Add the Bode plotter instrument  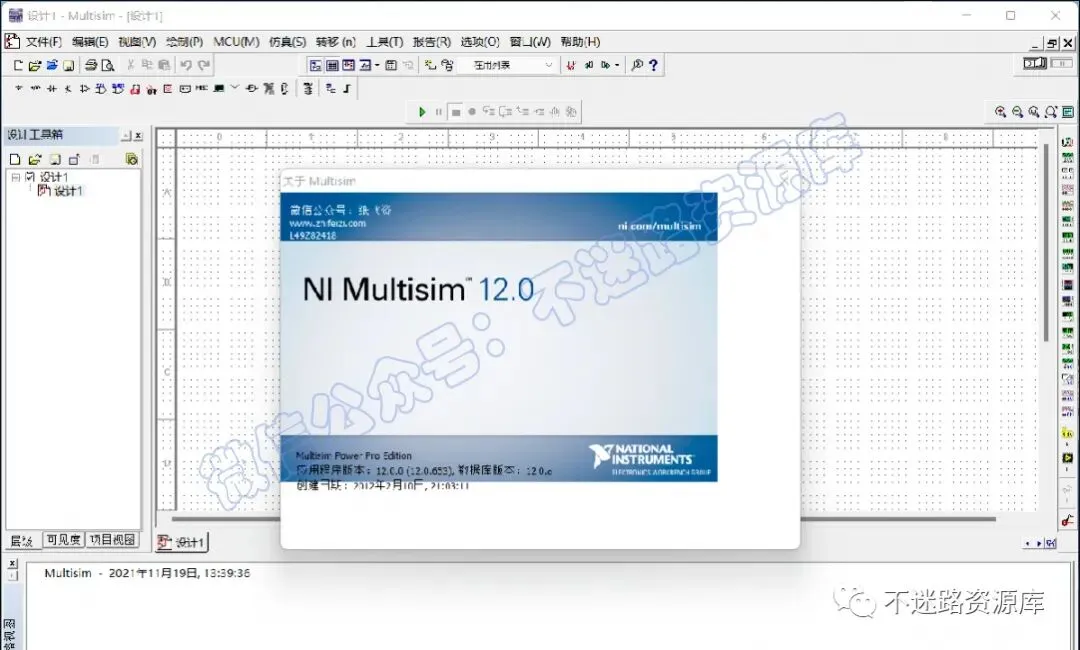[1067, 222]
